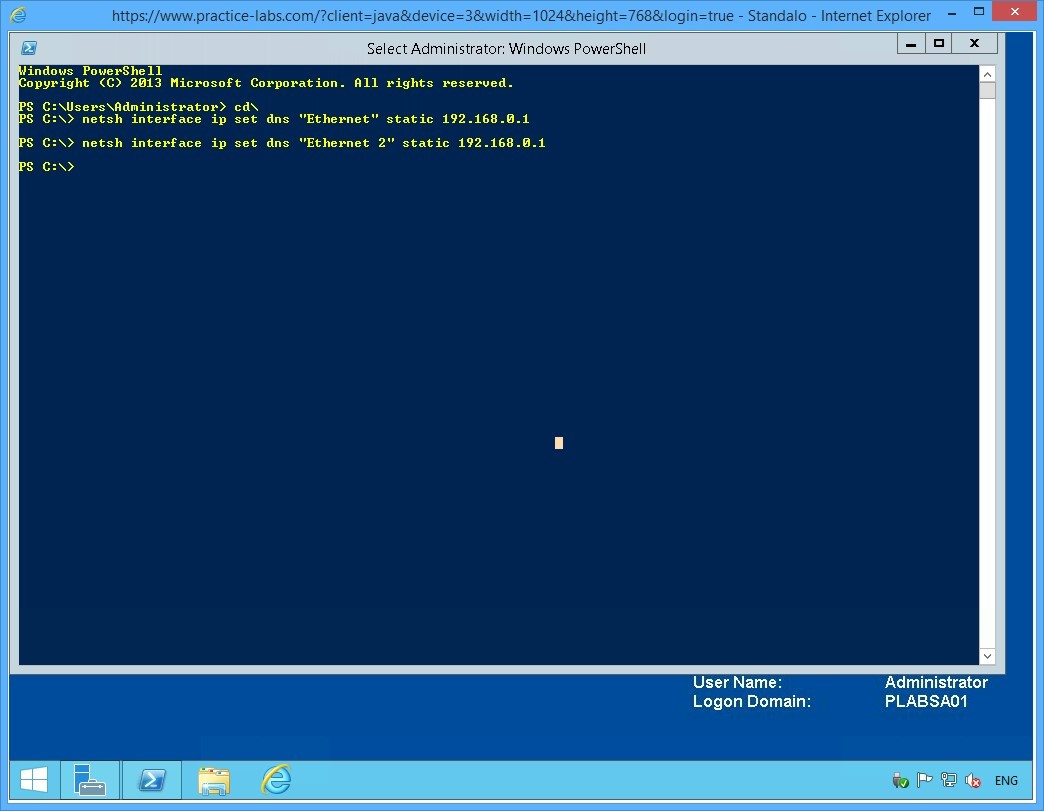Click the PowerShell scrollbar down arrow
Screen dimensions: 1044x811
coord(988,656)
